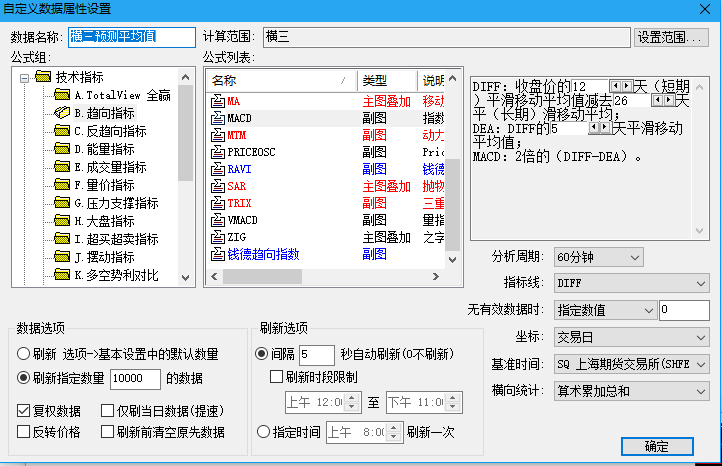Enable the 反转价格 checkbox

pos(24,432)
